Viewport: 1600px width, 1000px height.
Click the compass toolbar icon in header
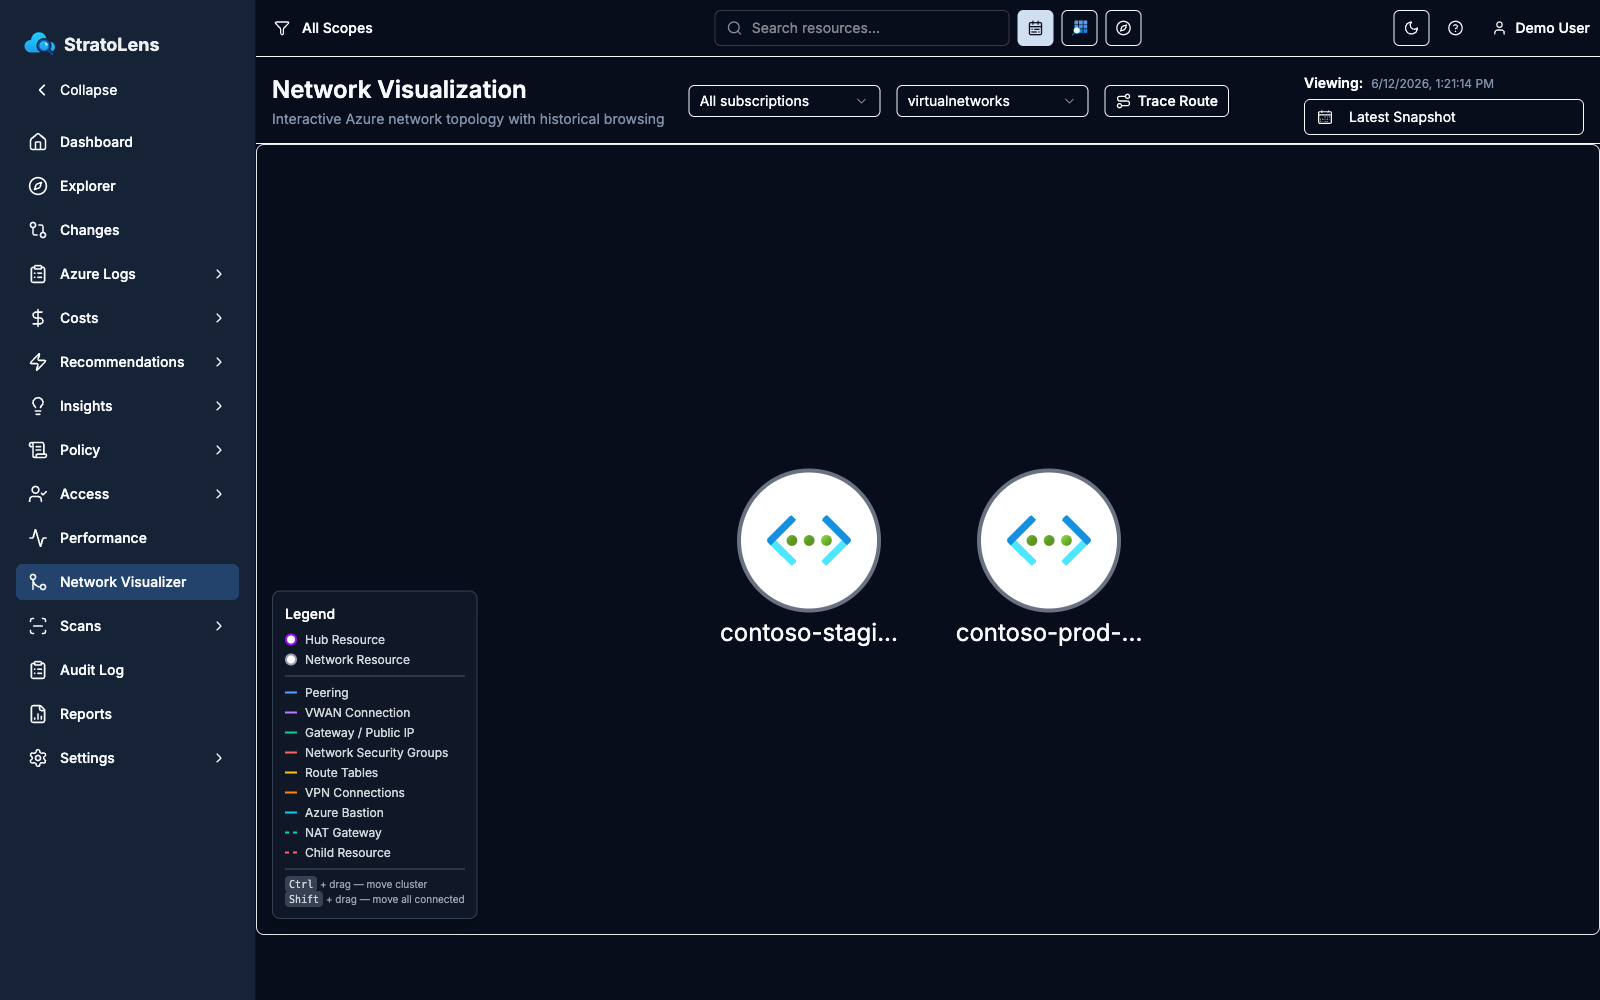(1123, 28)
